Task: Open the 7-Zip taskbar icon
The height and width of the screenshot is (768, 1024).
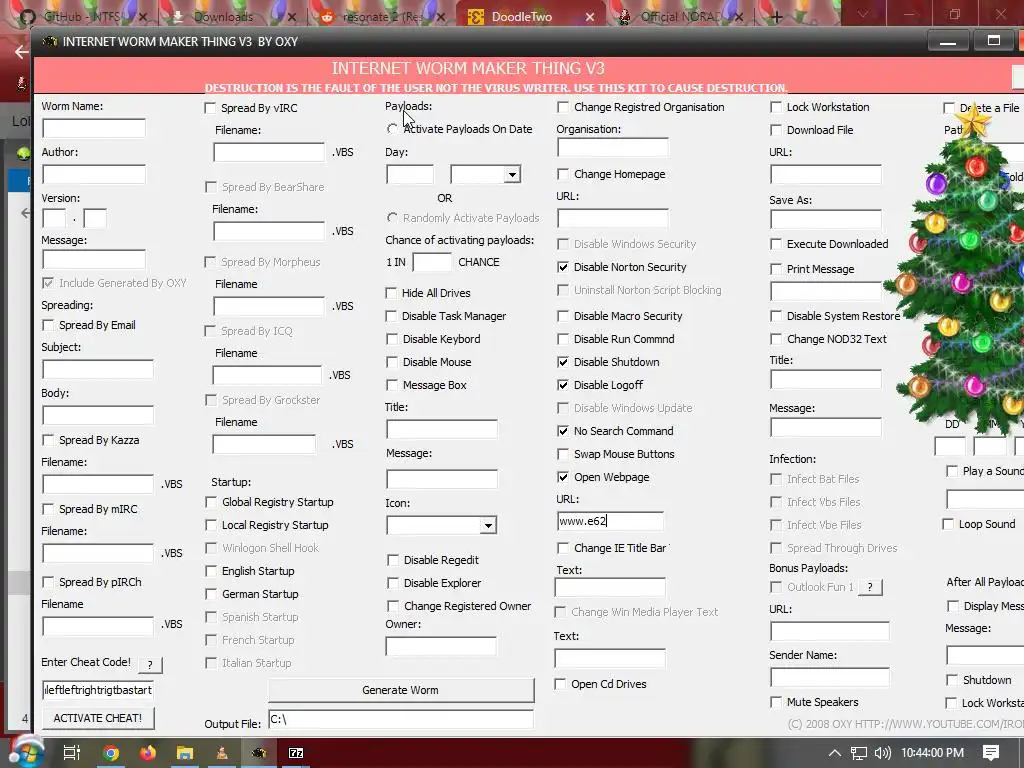Action: click(296, 753)
